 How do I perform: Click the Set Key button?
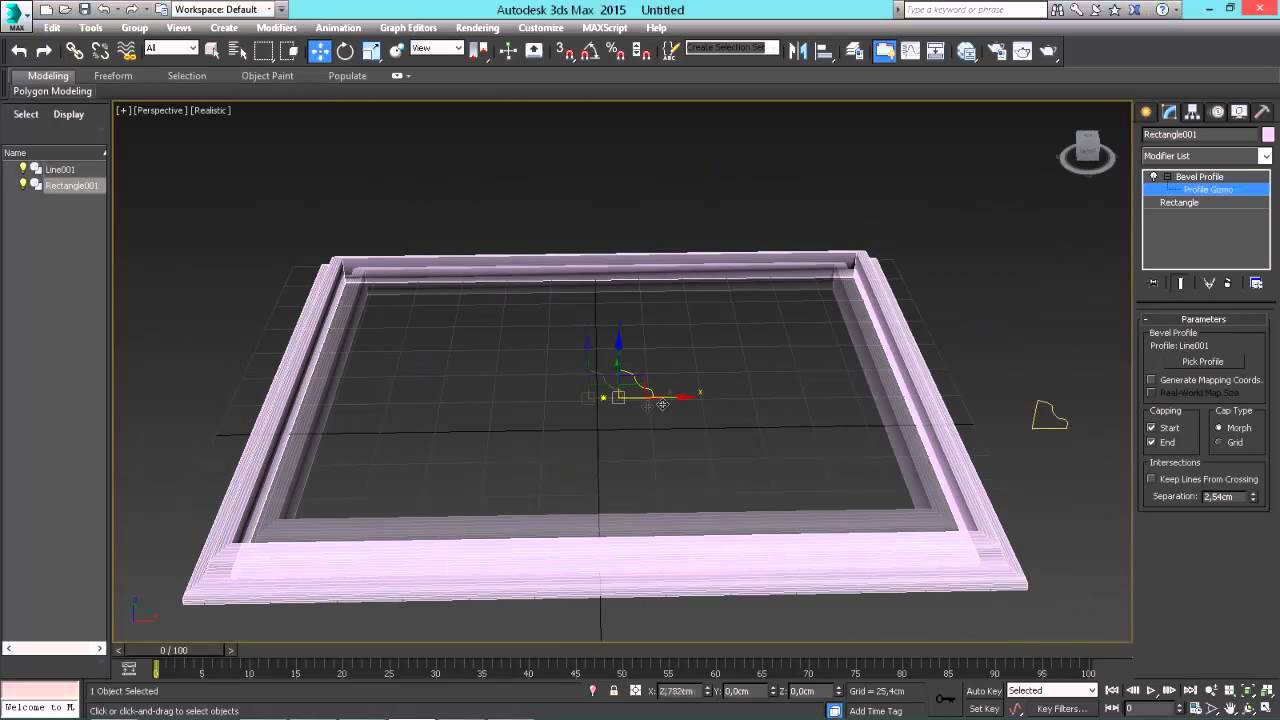(984, 709)
